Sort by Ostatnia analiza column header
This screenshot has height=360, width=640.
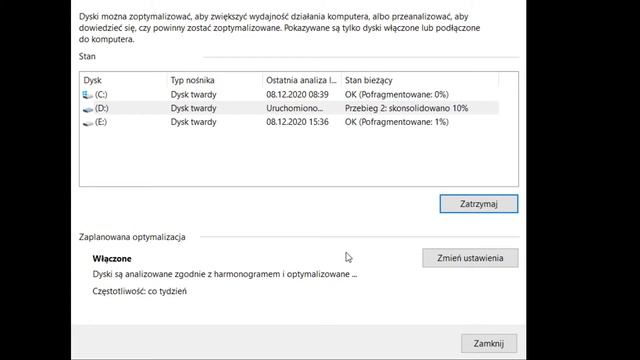[302, 80]
